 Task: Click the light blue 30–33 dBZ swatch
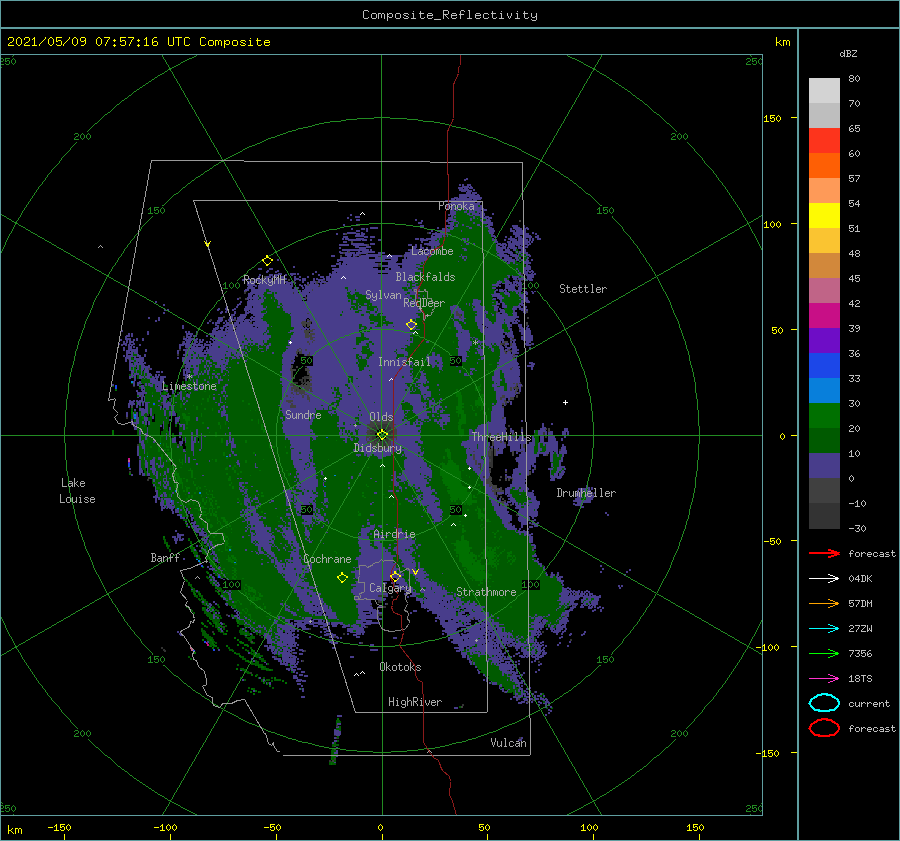pyautogui.click(x=824, y=391)
